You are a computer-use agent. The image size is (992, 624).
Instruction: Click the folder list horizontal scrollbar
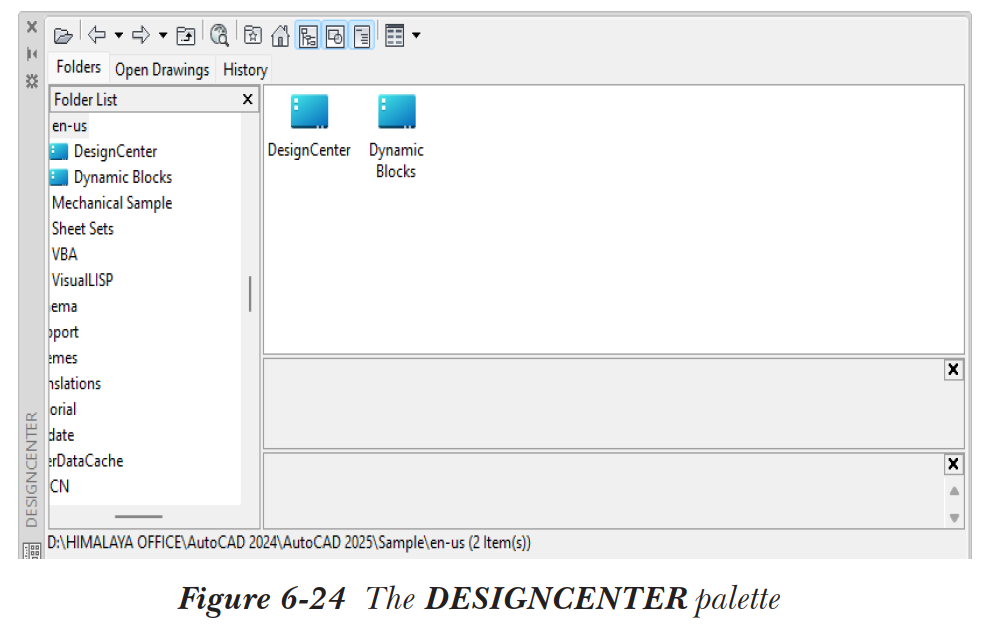[139, 516]
